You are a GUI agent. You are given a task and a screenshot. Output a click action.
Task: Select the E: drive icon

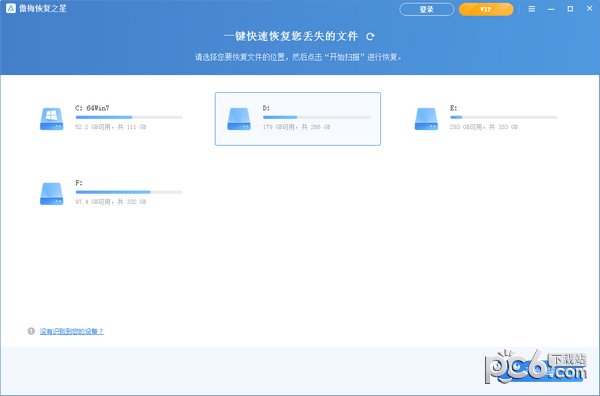(426, 119)
